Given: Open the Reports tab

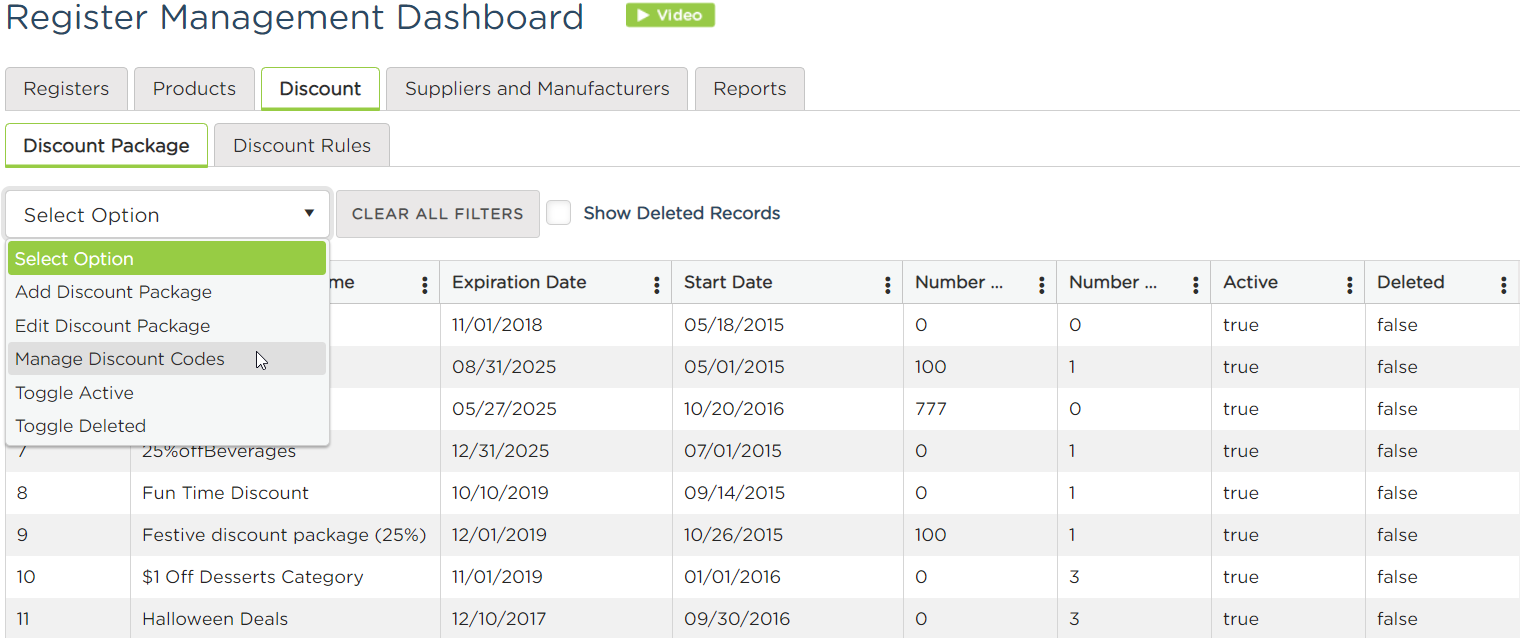Looking at the screenshot, I should point(750,89).
